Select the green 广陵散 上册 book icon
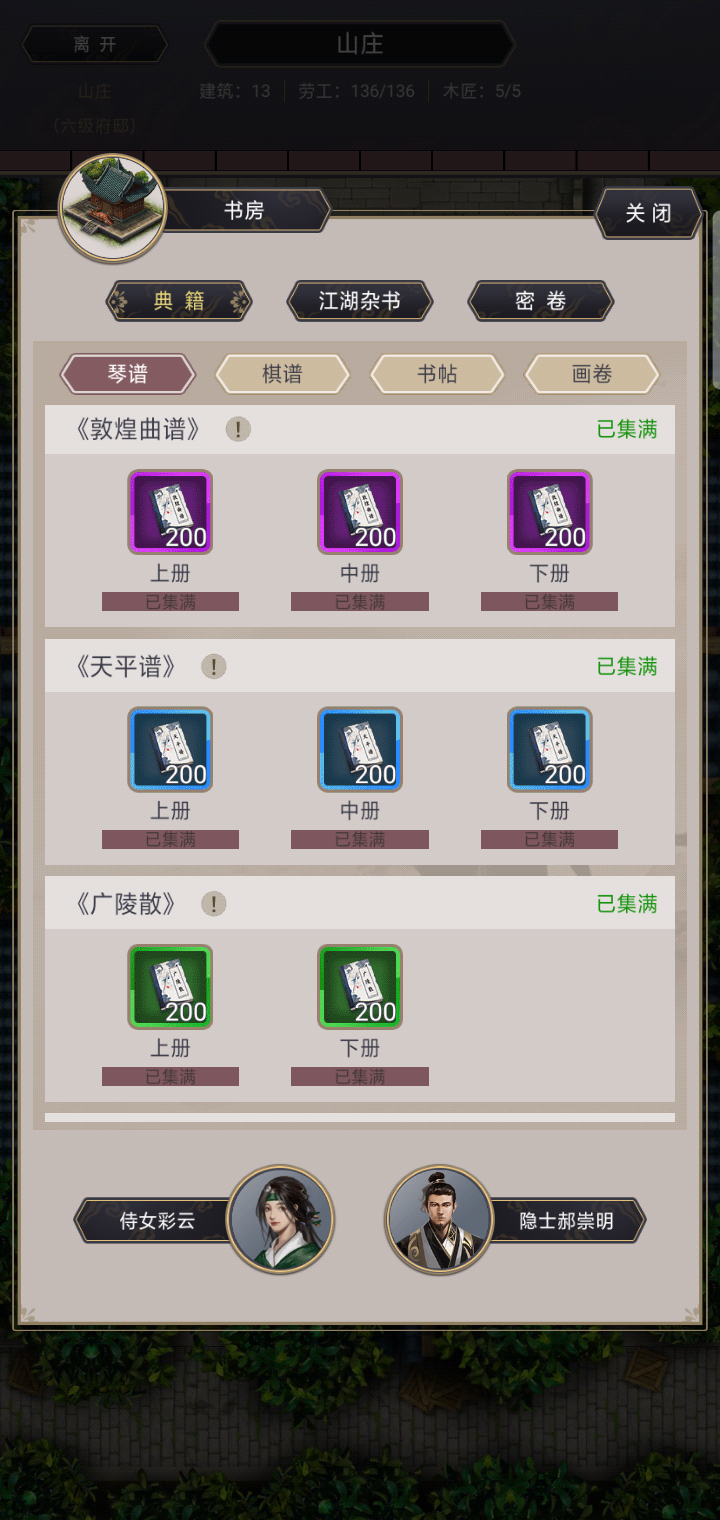 point(170,987)
